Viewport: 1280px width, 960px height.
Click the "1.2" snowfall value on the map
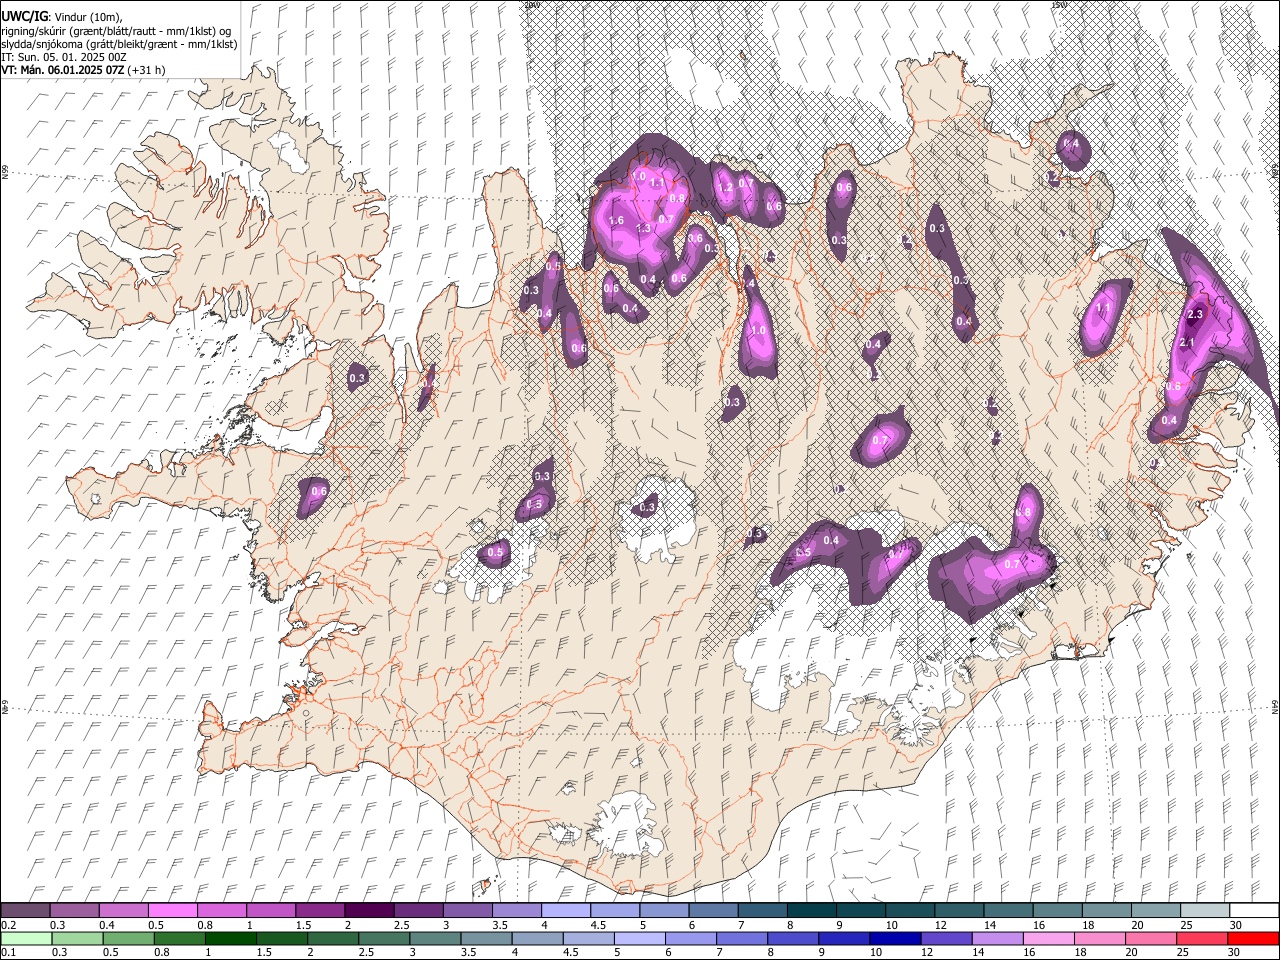pos(726,187)
